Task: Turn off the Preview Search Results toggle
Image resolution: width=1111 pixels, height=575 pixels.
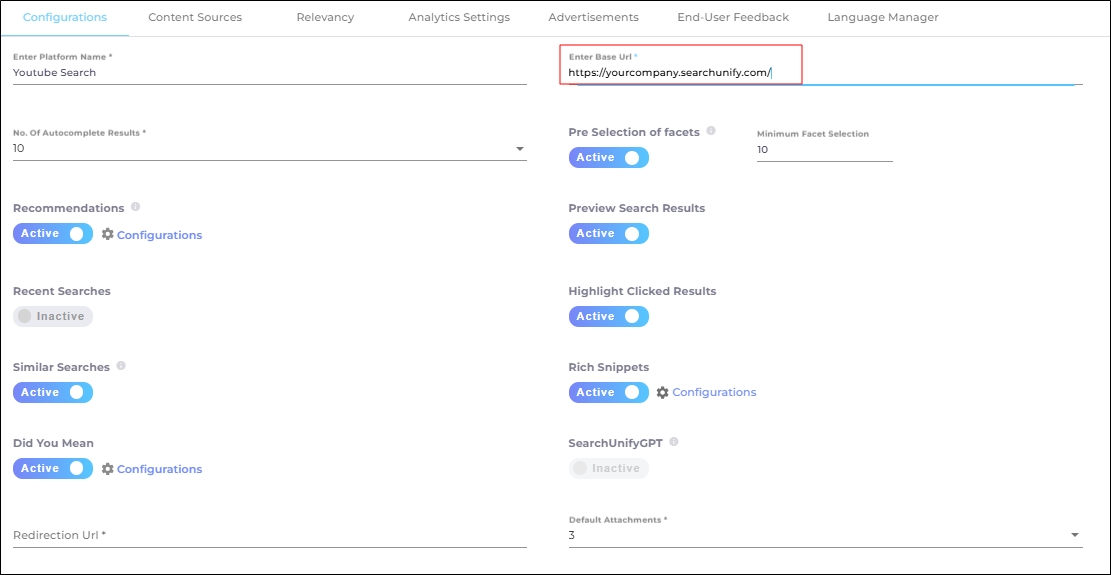Action: point(608,233)
